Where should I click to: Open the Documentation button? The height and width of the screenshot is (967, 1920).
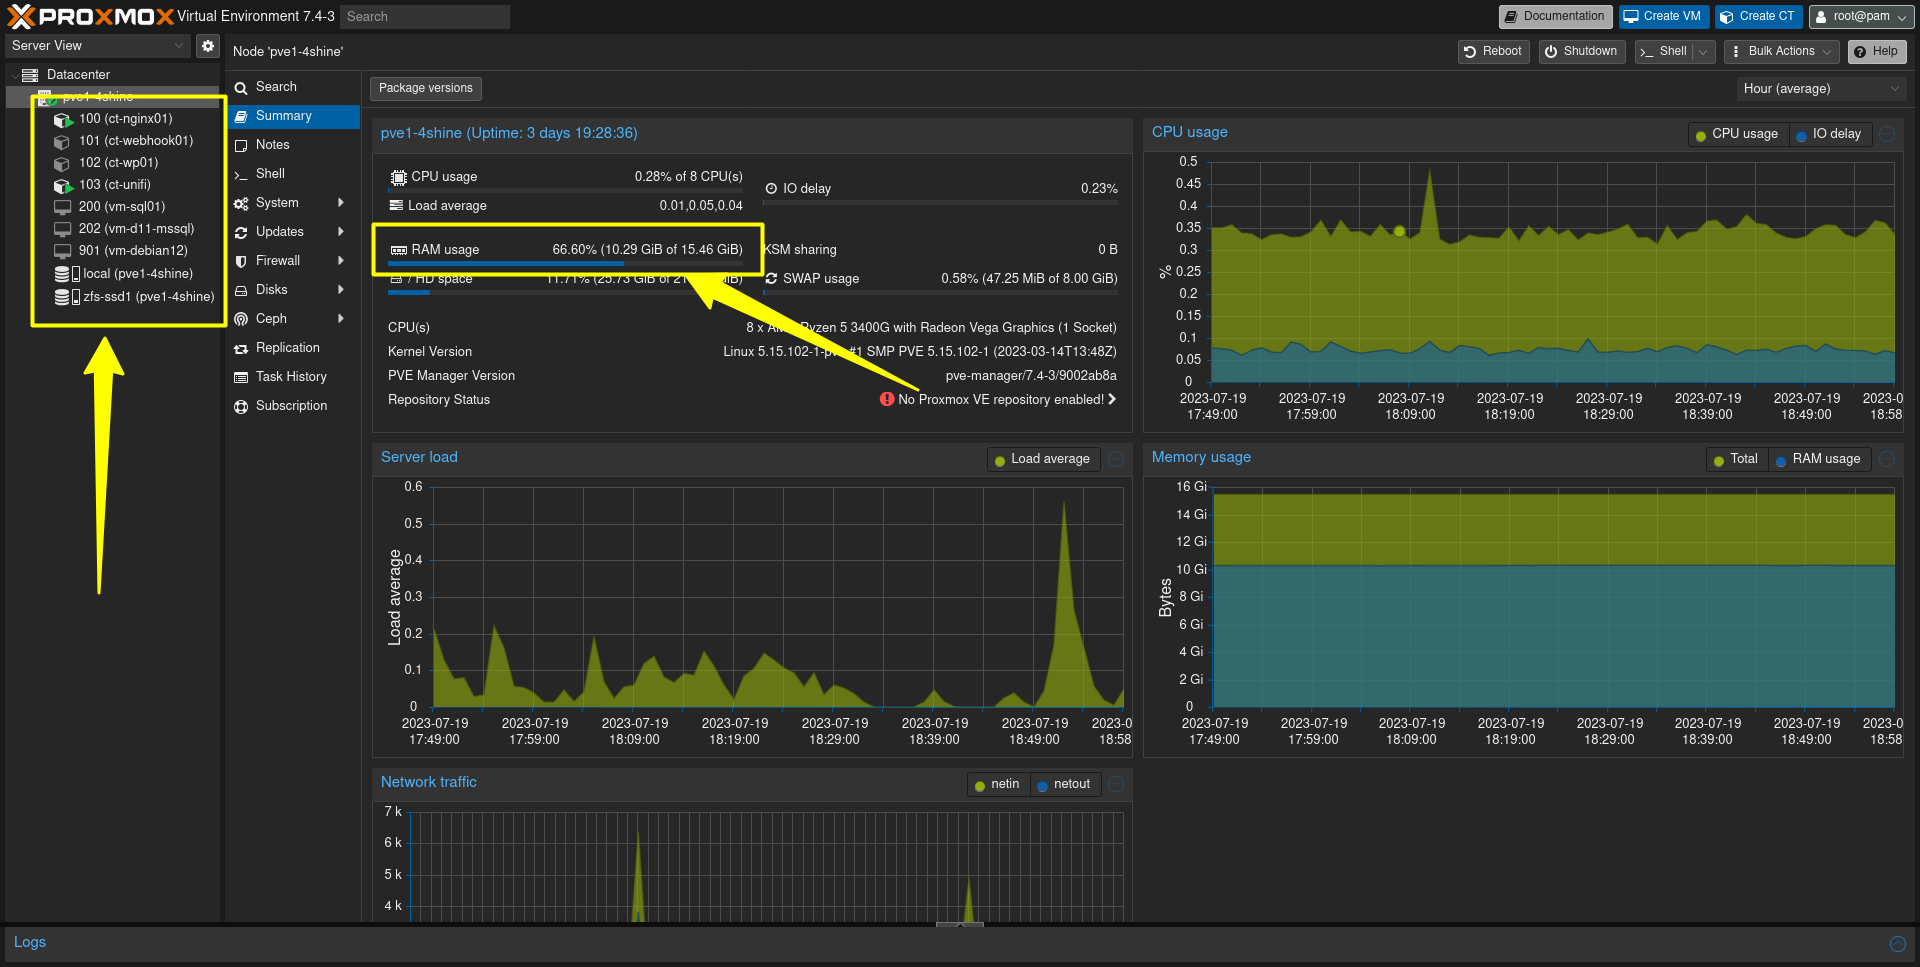[x=1555, y=17]
